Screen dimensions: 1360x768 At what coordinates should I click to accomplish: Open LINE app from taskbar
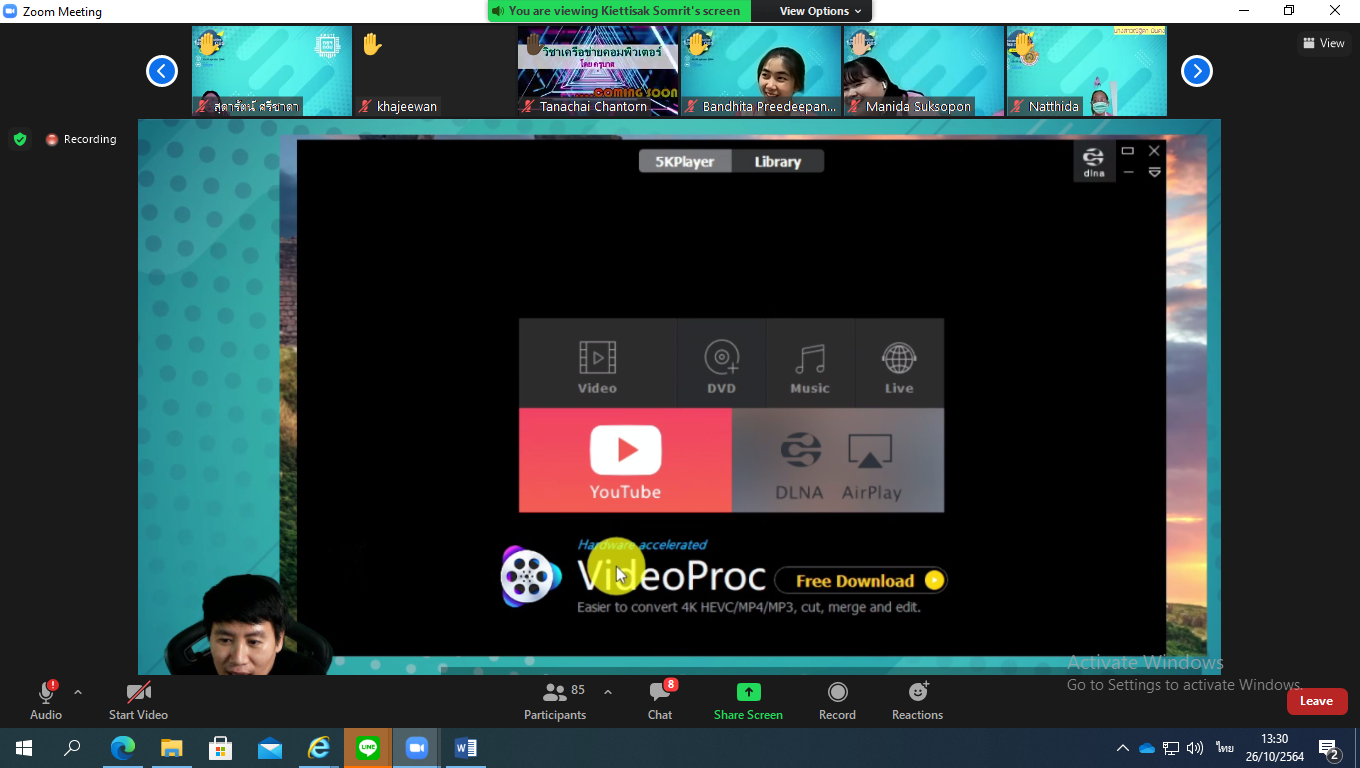368,748
